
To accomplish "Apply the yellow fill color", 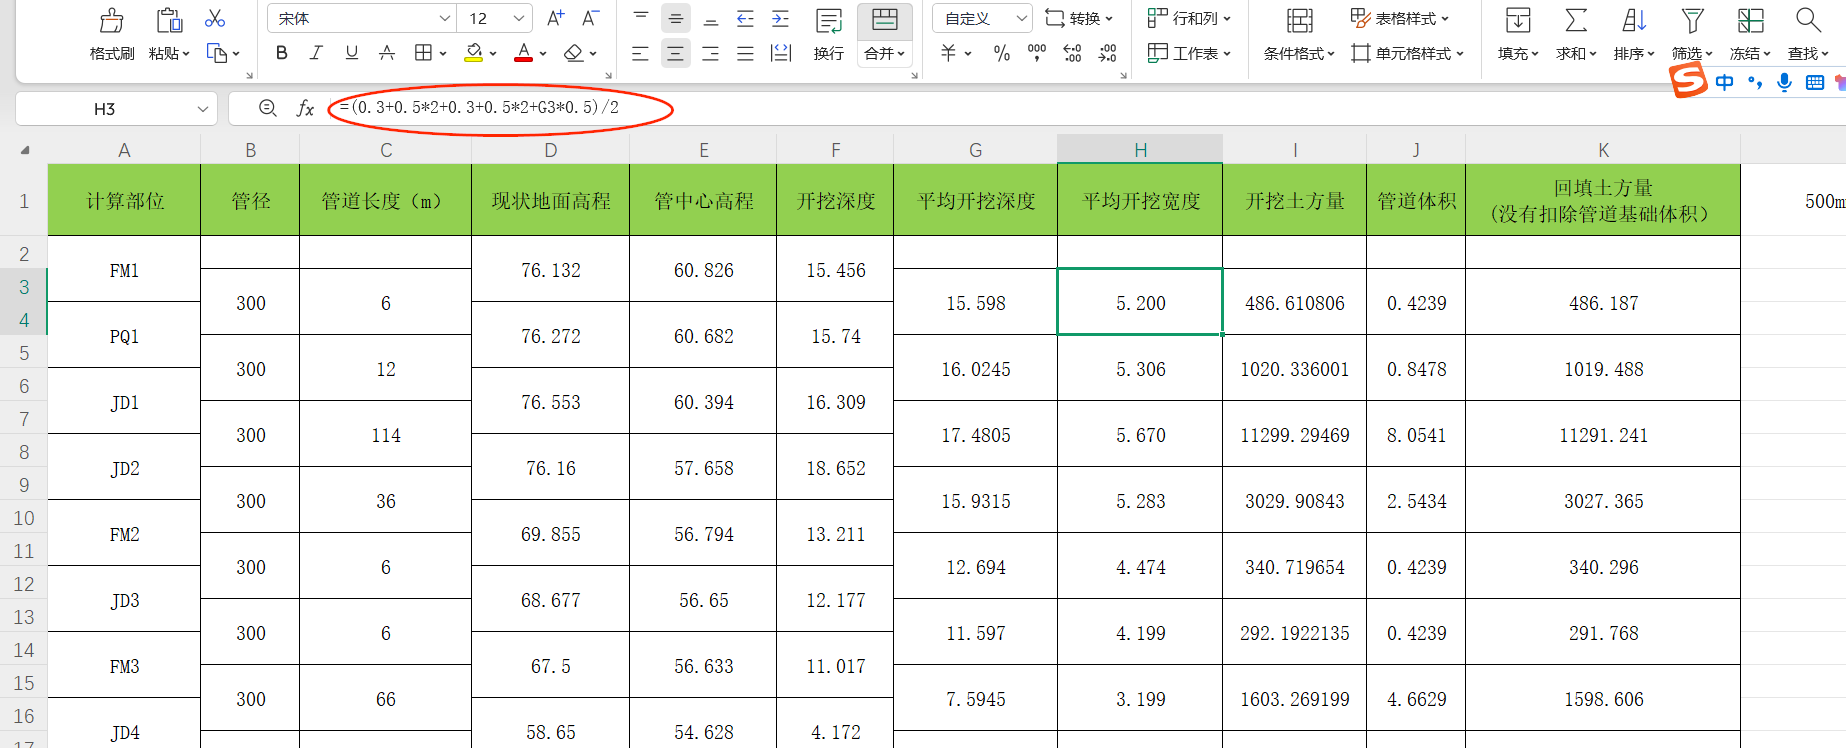I will [x=474, y=53].
